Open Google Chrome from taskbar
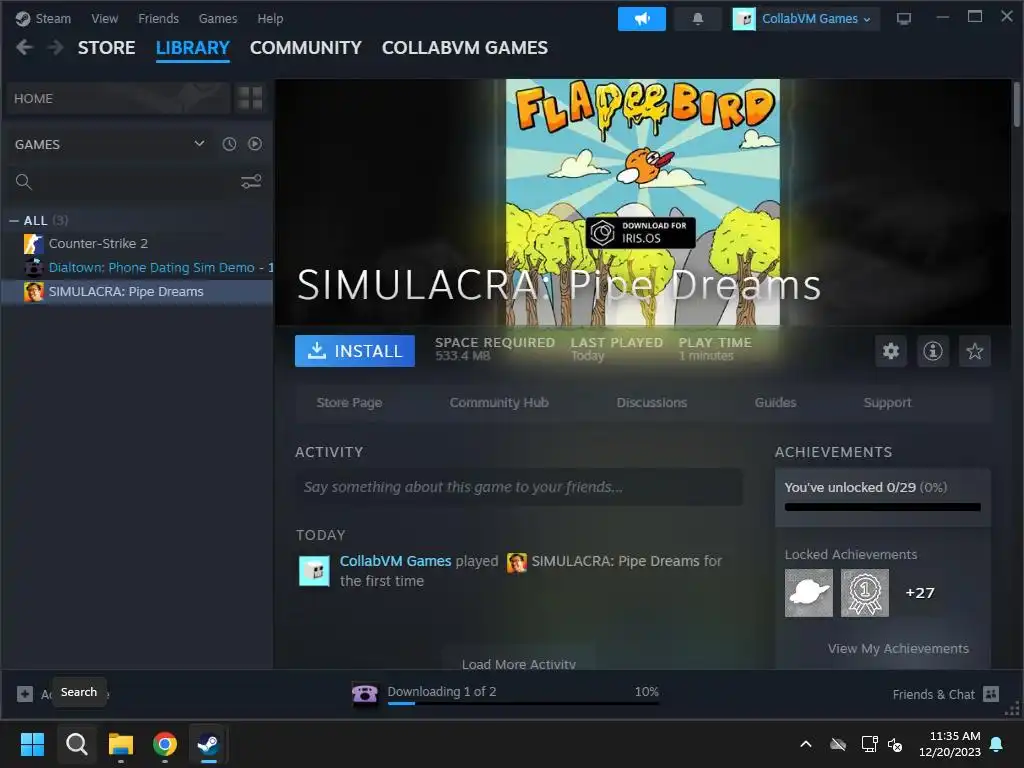This screenshot has height=768, width=1024. (x=165, y=744)
